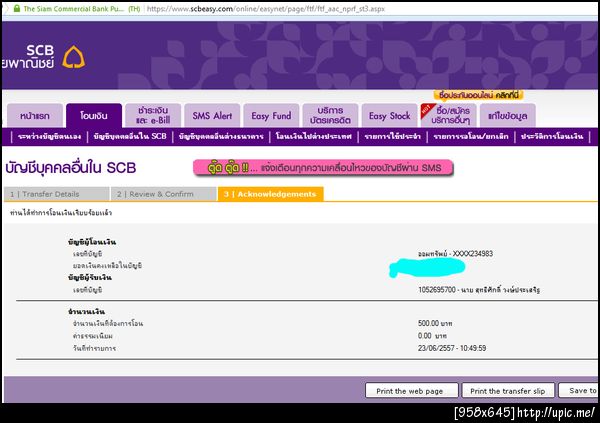Viewport: 600px width, 423px height.
Task: Open the บริการบัตรเครดิต credit card tab
Action: [x=330, y=116]
